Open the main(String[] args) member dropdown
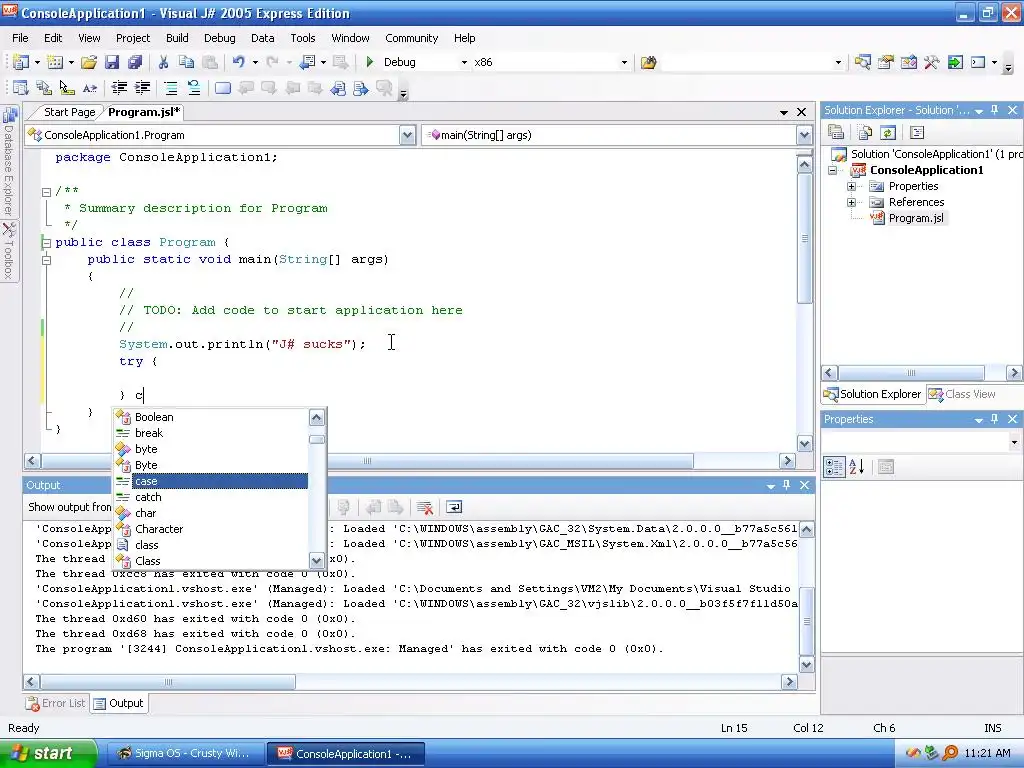Image resolution: width=1024 pixels, height=768 pixels. [804, 135]
